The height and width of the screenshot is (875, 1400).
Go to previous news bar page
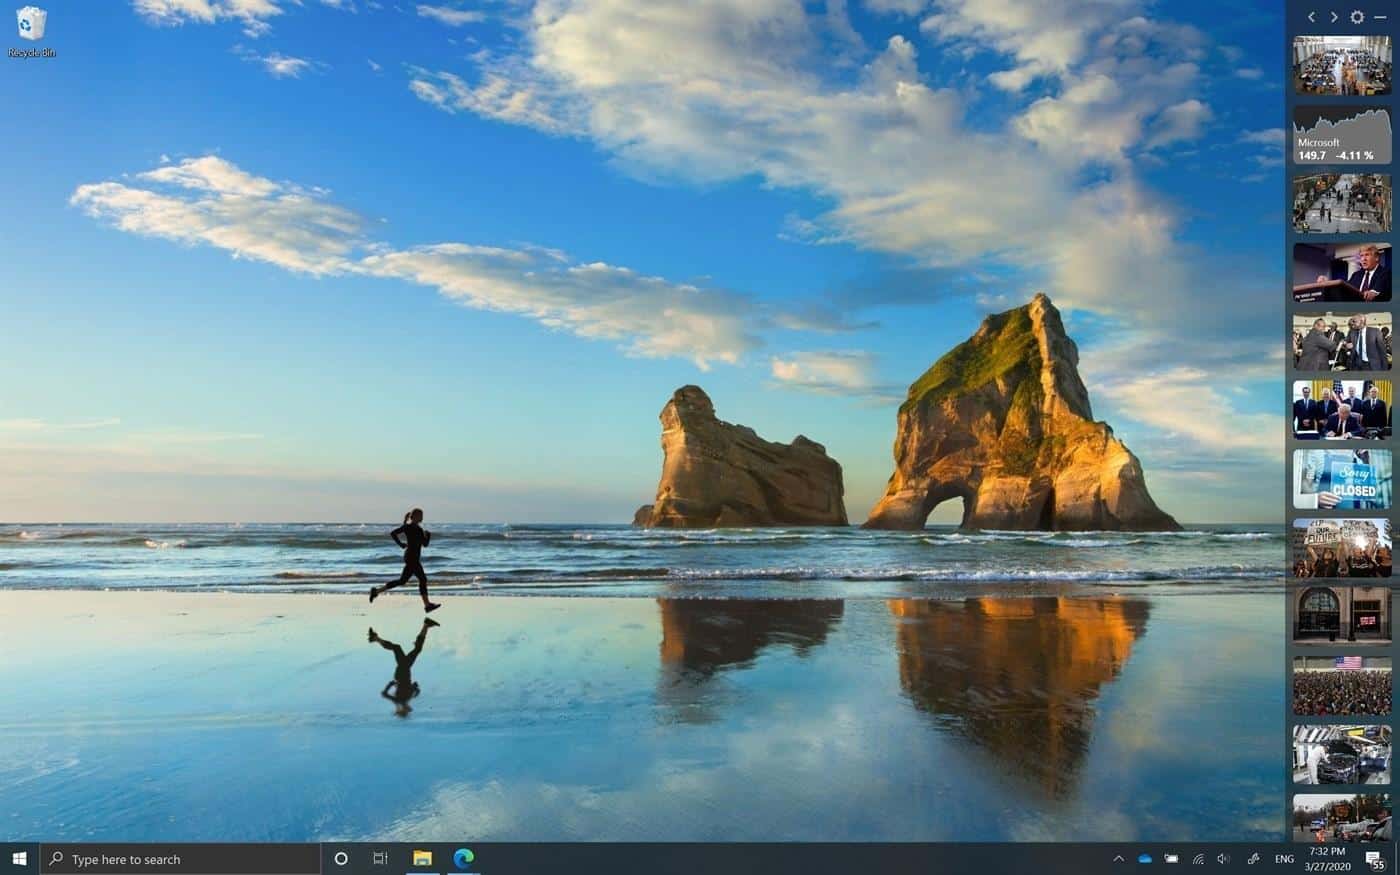coord(1312,17)
